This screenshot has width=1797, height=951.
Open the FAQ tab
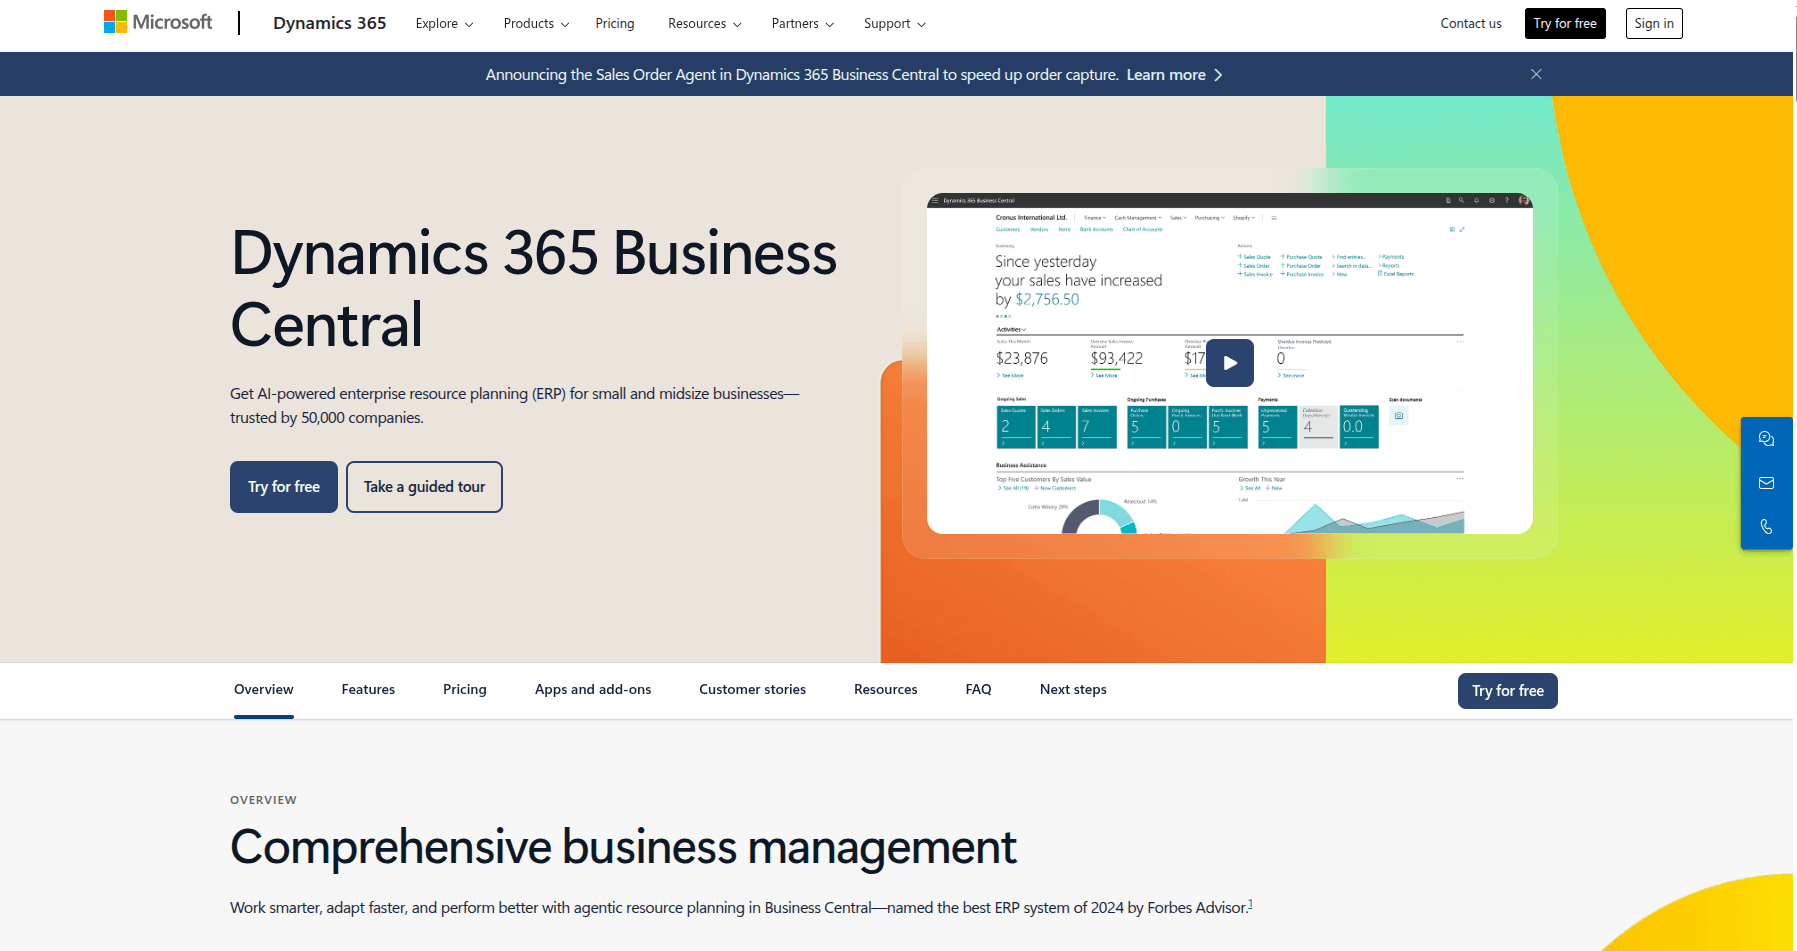click(x=978, y=689)
